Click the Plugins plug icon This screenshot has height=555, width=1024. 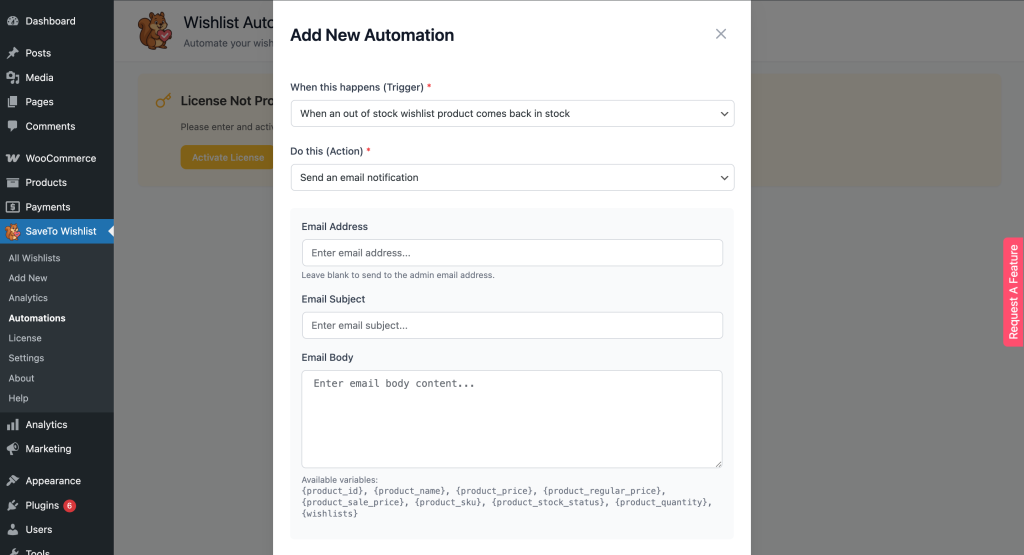click(x=13, y=505)
